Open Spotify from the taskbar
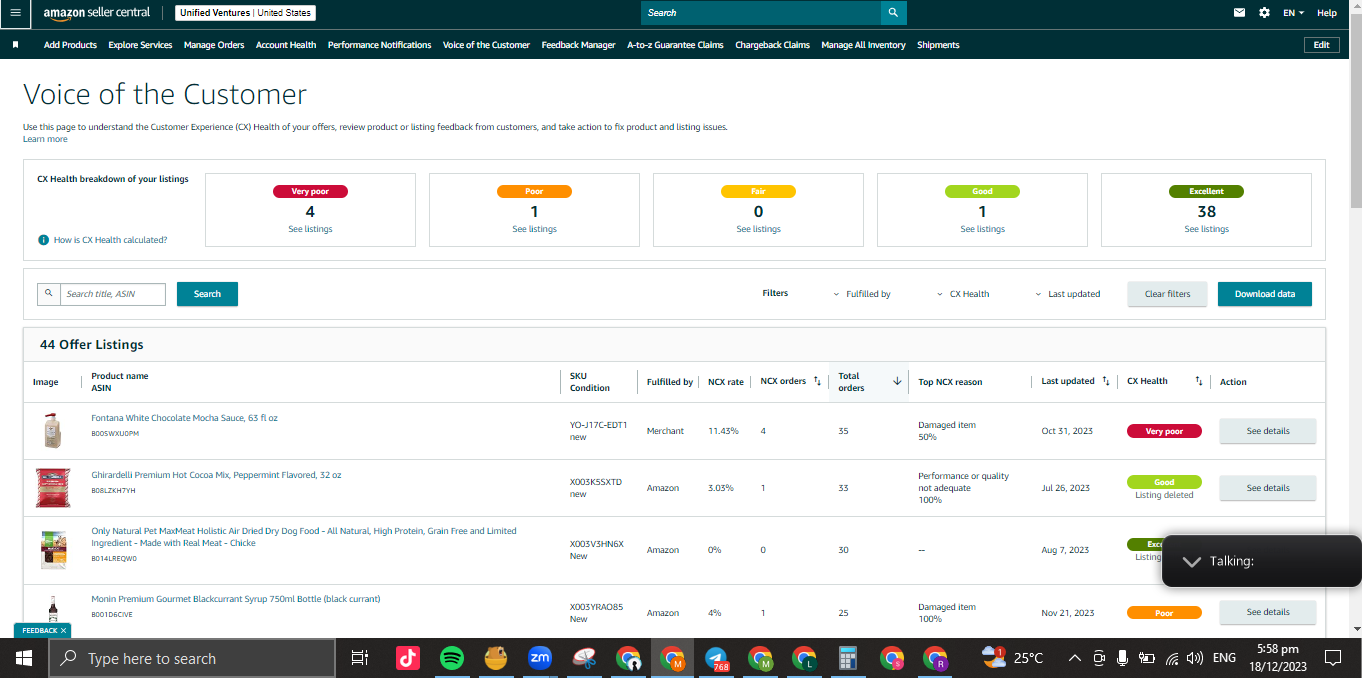The width and height of the screenshot is (1362, 678). point(452,658)
